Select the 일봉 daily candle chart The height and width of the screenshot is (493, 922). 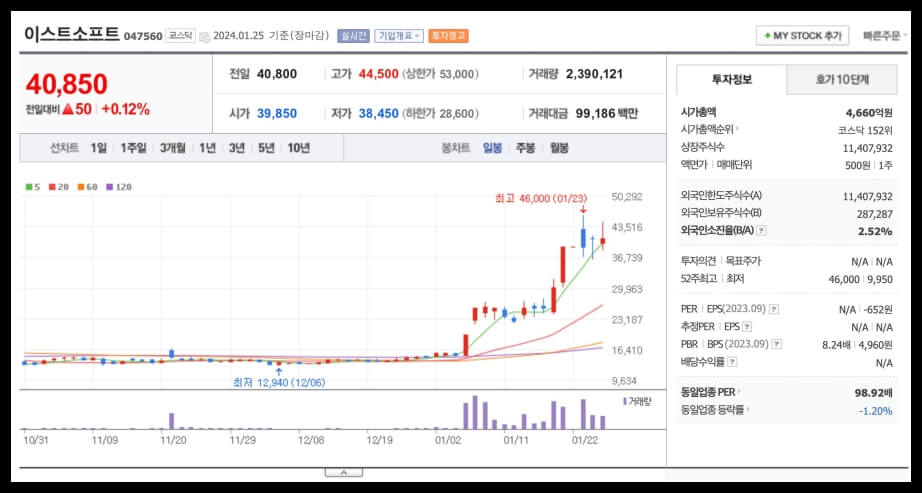(x=492, y=148)
